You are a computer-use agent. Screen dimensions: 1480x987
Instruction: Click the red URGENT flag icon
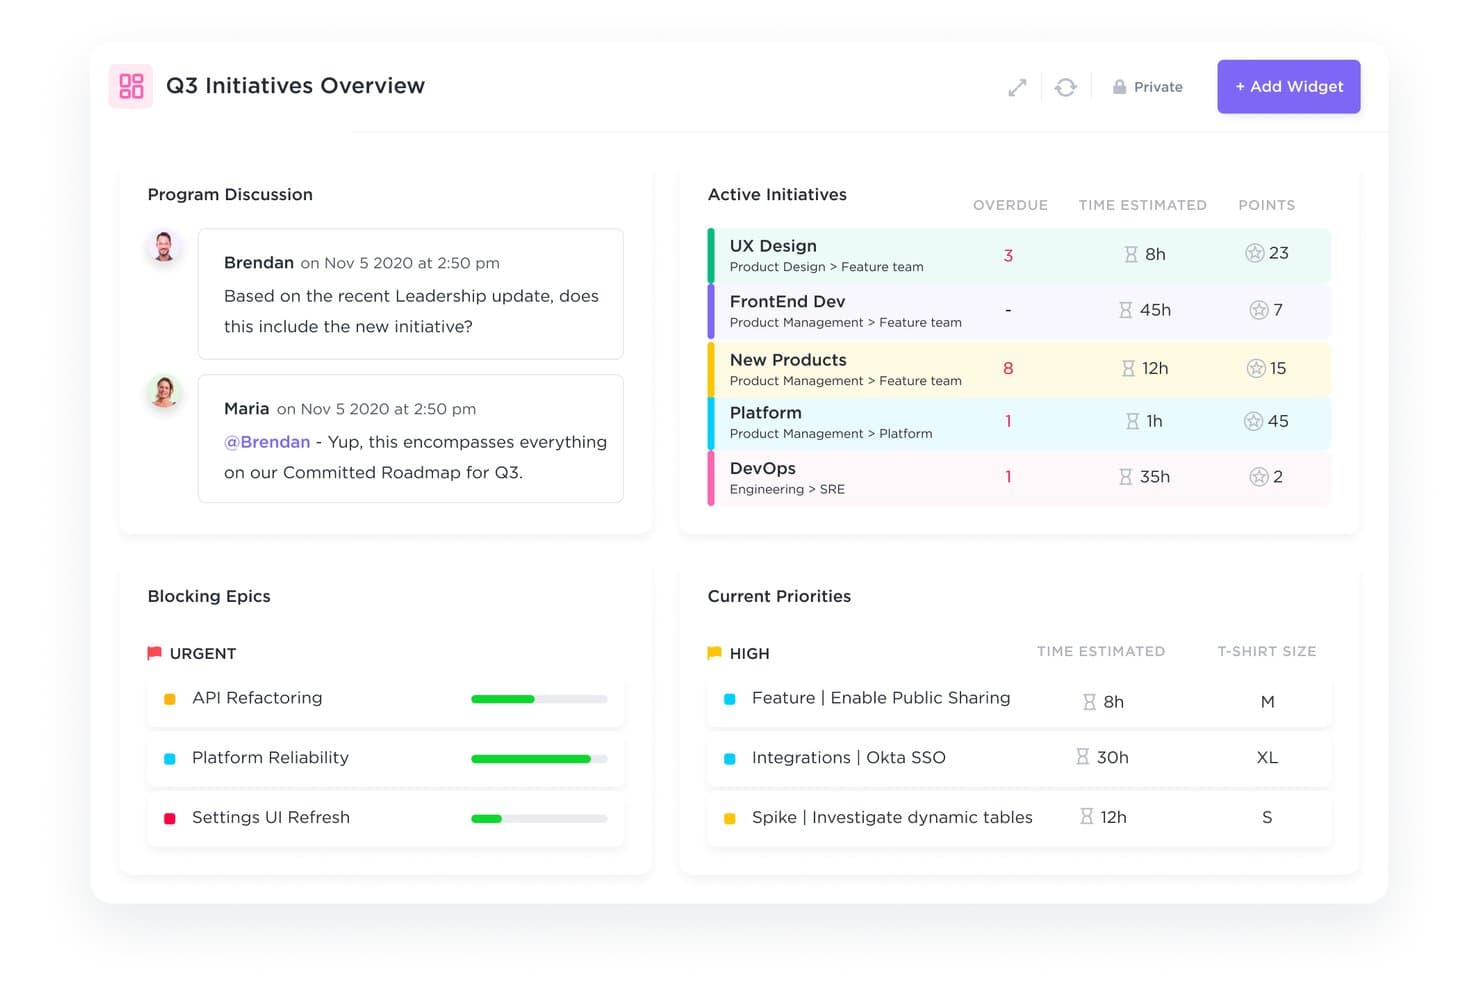154,654
